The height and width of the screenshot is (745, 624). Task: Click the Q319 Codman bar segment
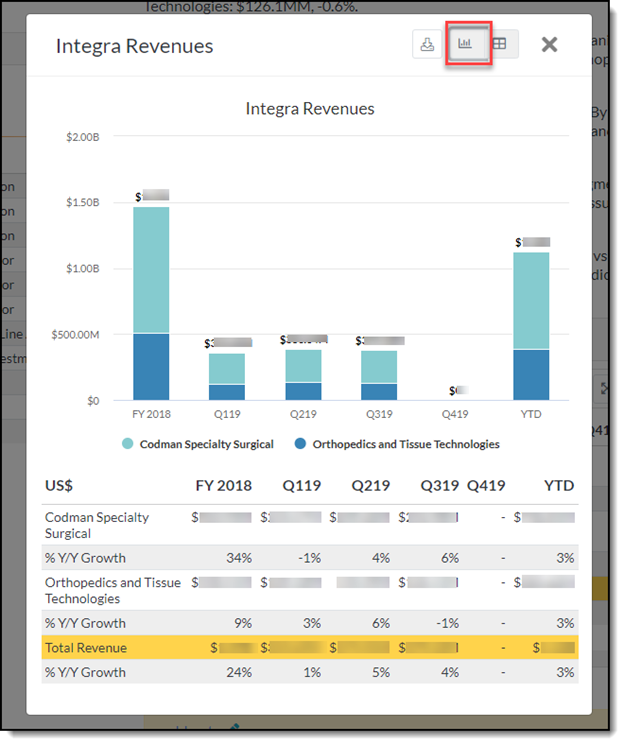tap(379, 367)
